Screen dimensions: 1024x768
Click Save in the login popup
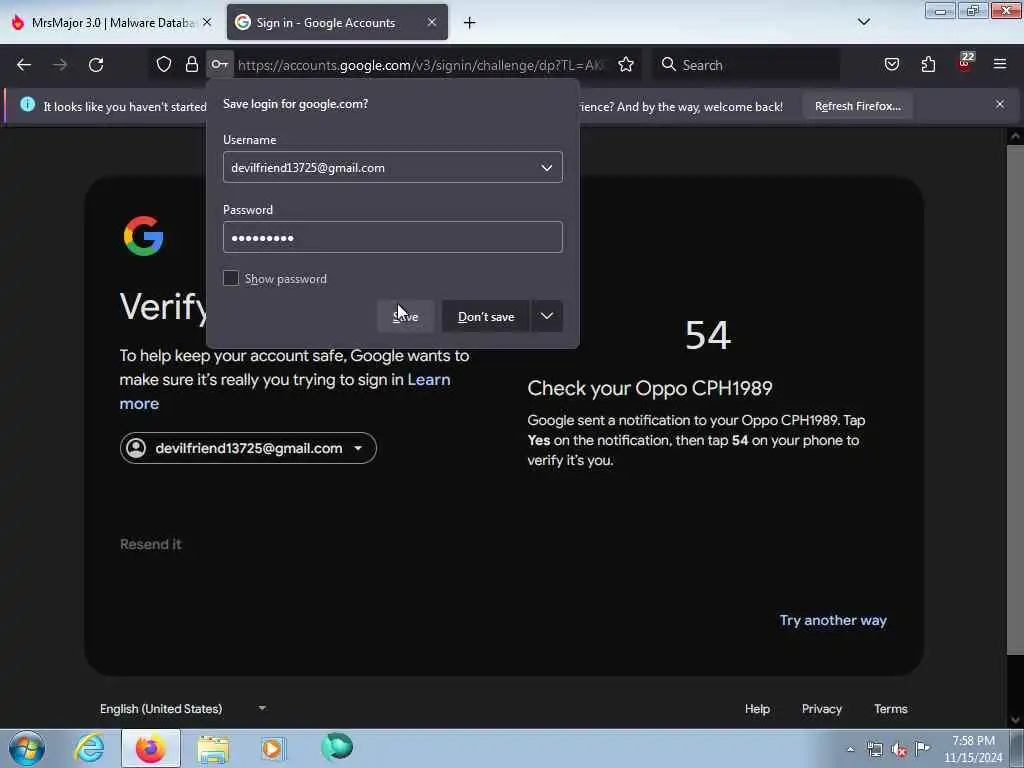coord(406,317)
